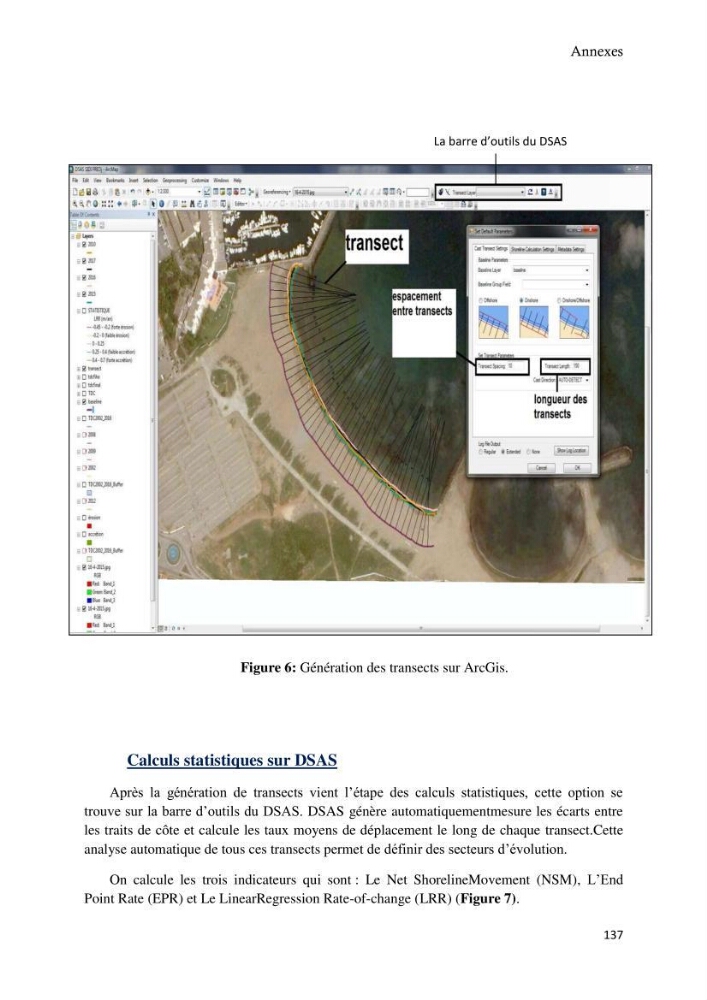This screenshot has width=707, height=1000.
Task: Toggle the baseline layer checkbox
Action: click(84, 402)
